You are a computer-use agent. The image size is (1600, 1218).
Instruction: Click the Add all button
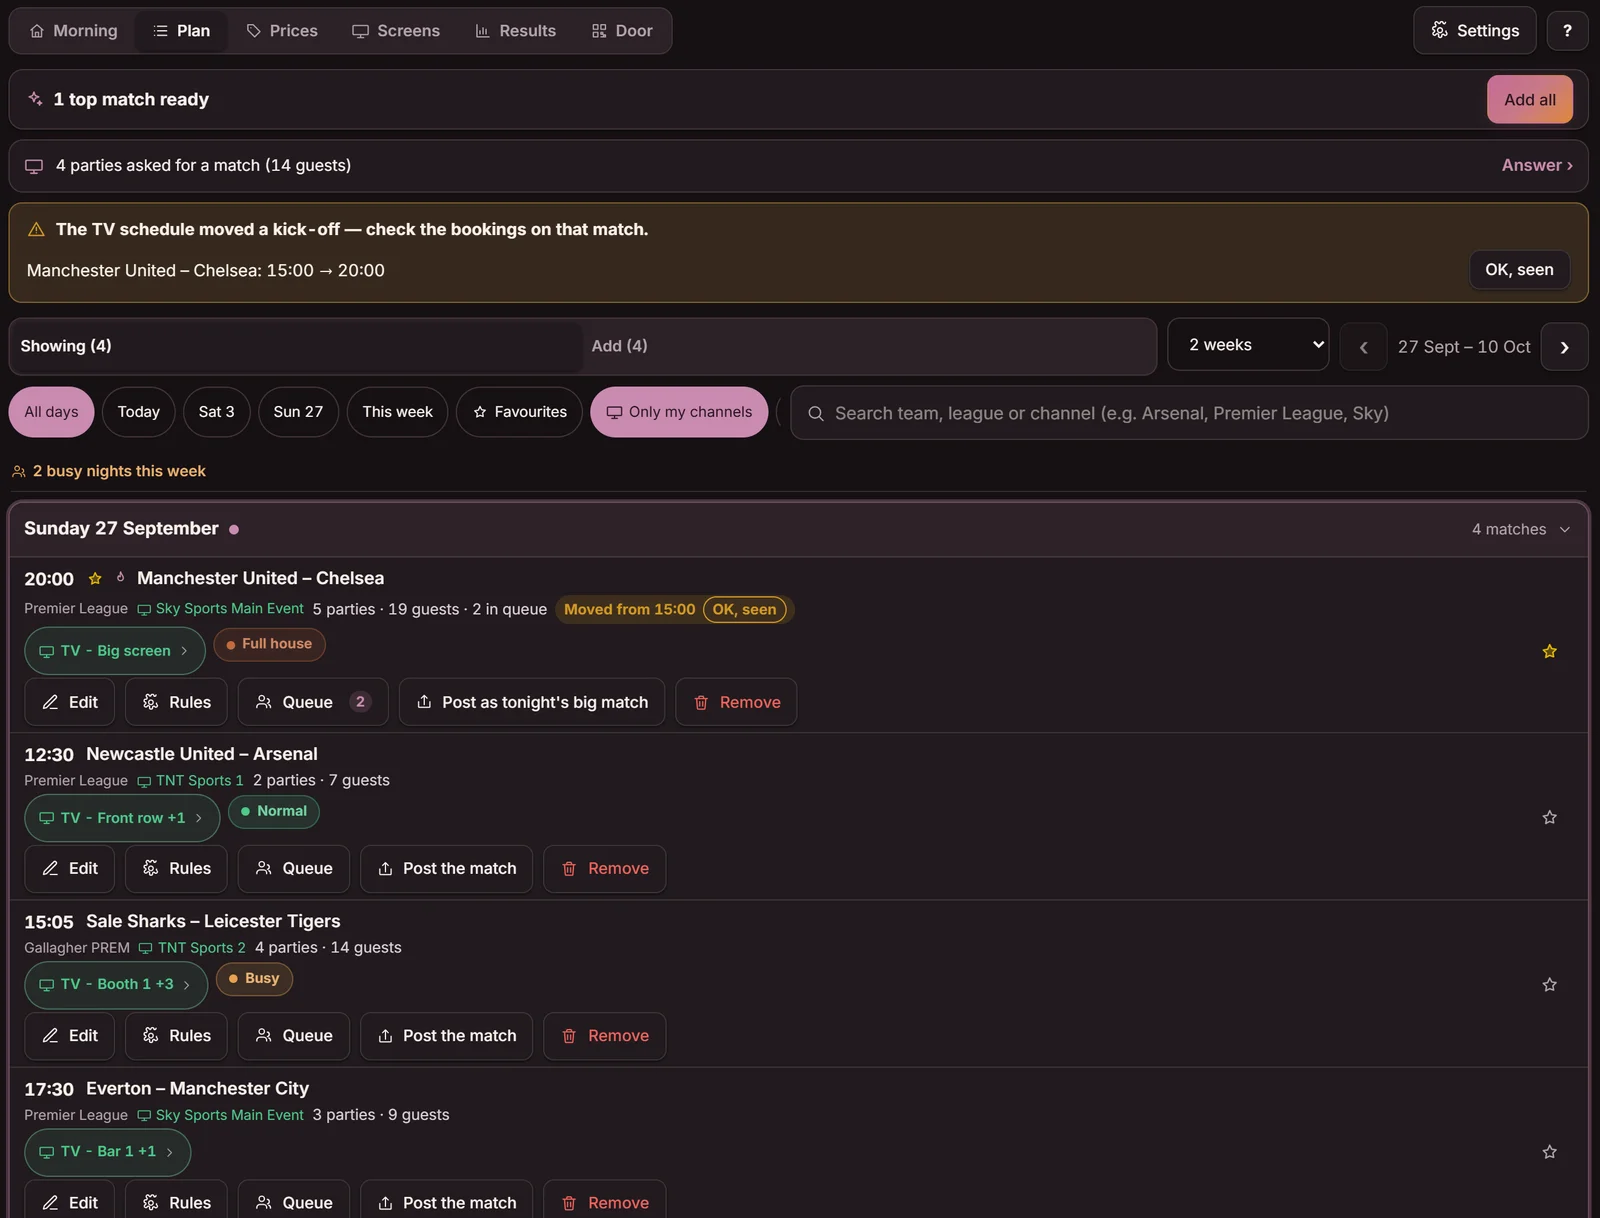(1530, 100)
